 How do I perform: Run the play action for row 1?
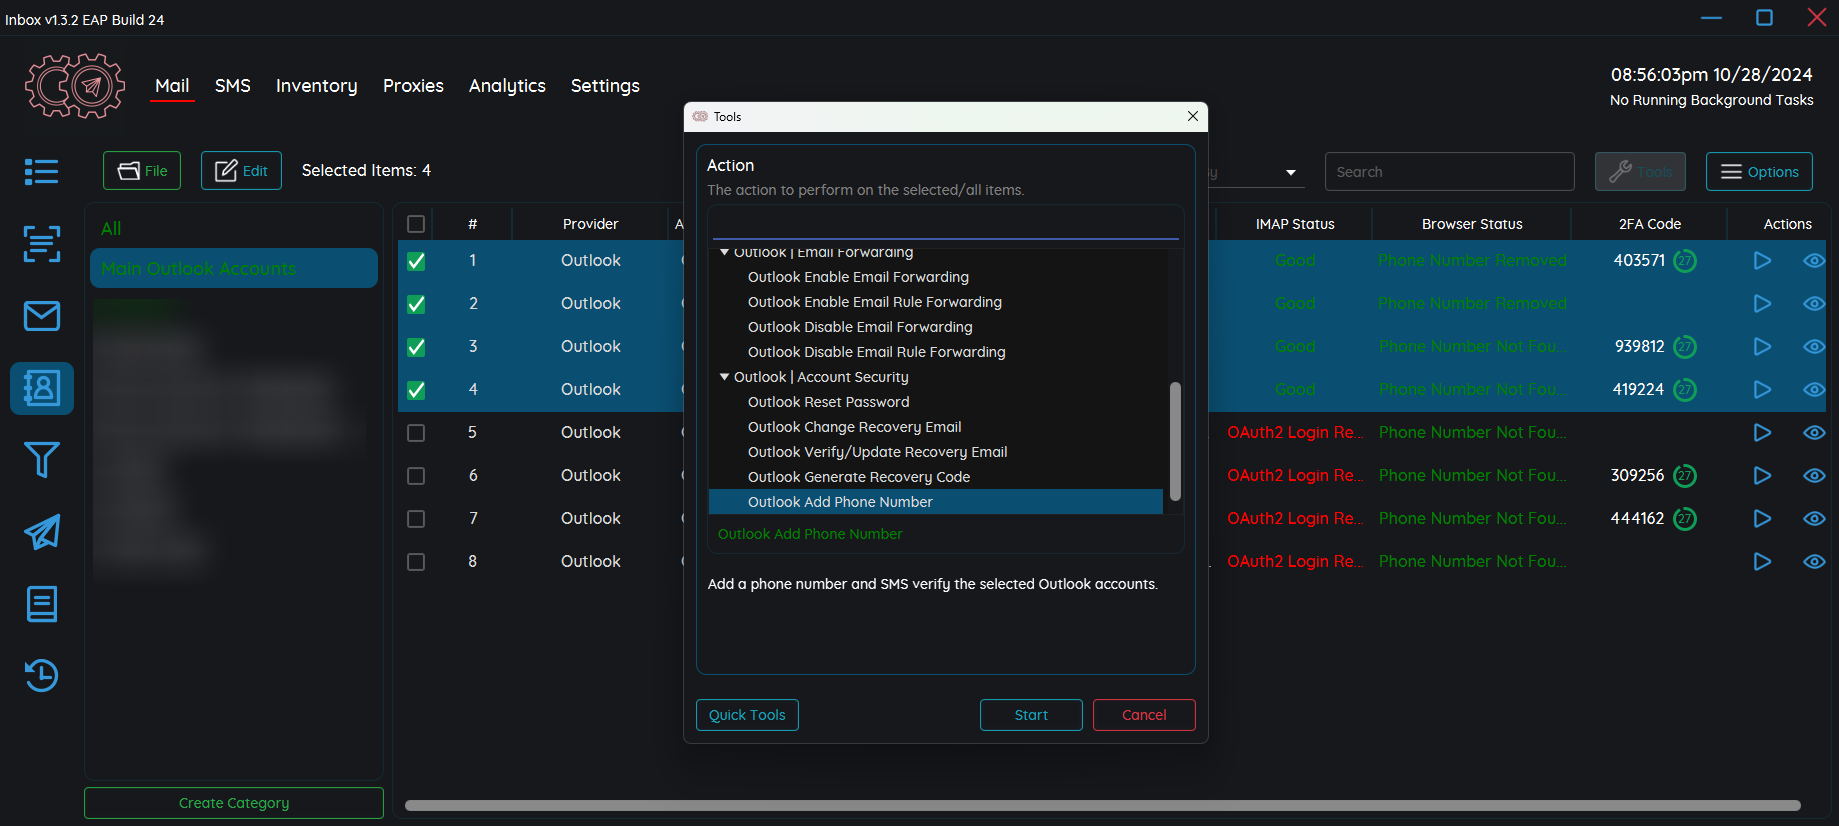point(1762,261)
